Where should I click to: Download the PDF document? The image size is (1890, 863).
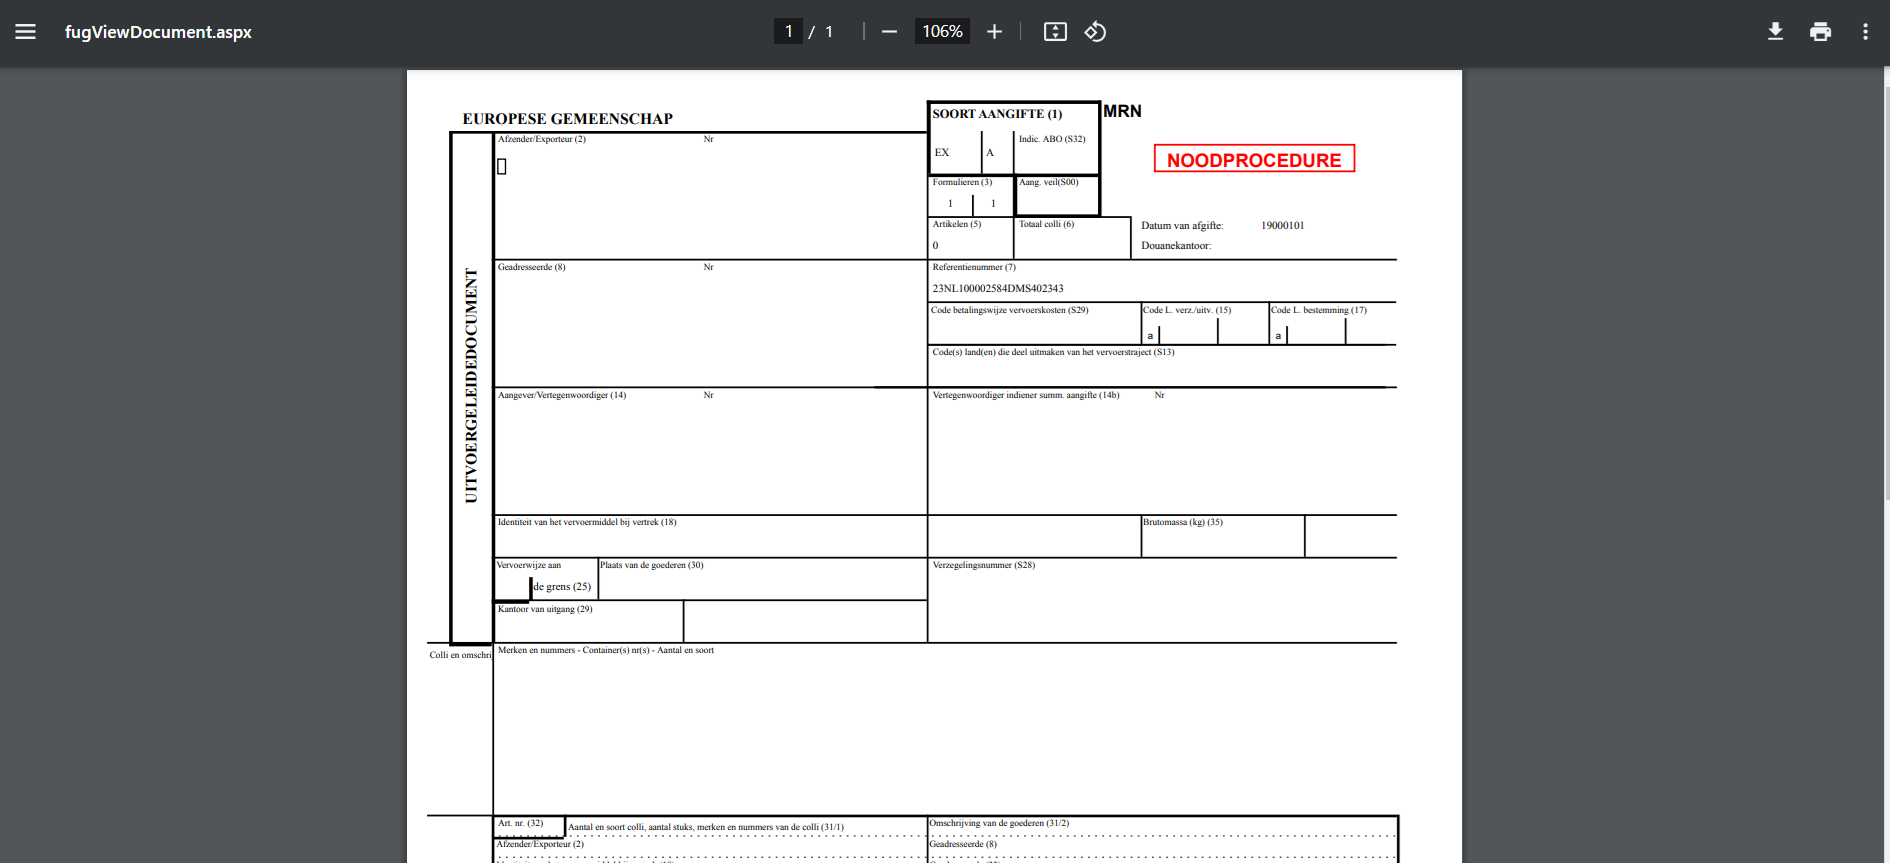click(x=1775, y=32)
